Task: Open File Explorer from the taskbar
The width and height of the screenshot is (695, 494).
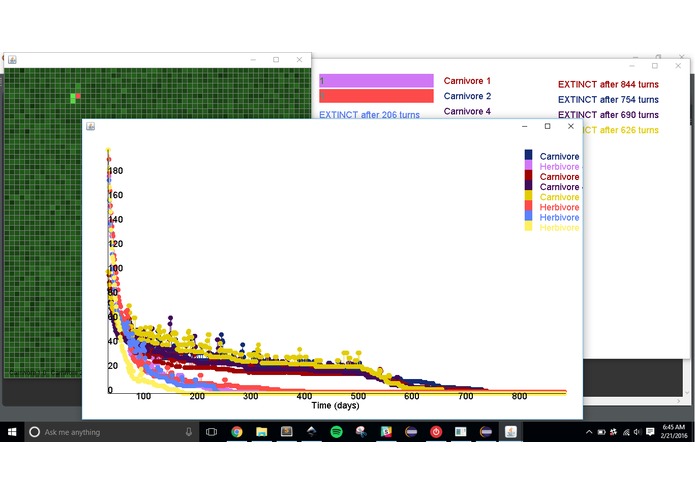Action: click(x=262, y=432)
